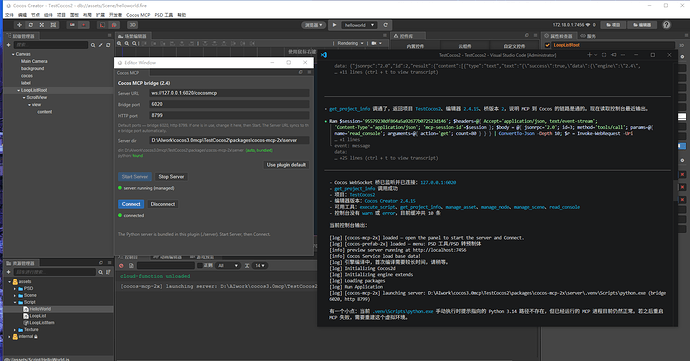The width and height of the screenshot is (690, 361).
Task: Click the add node plus icon in hierarchy
Action: point(8,45)
